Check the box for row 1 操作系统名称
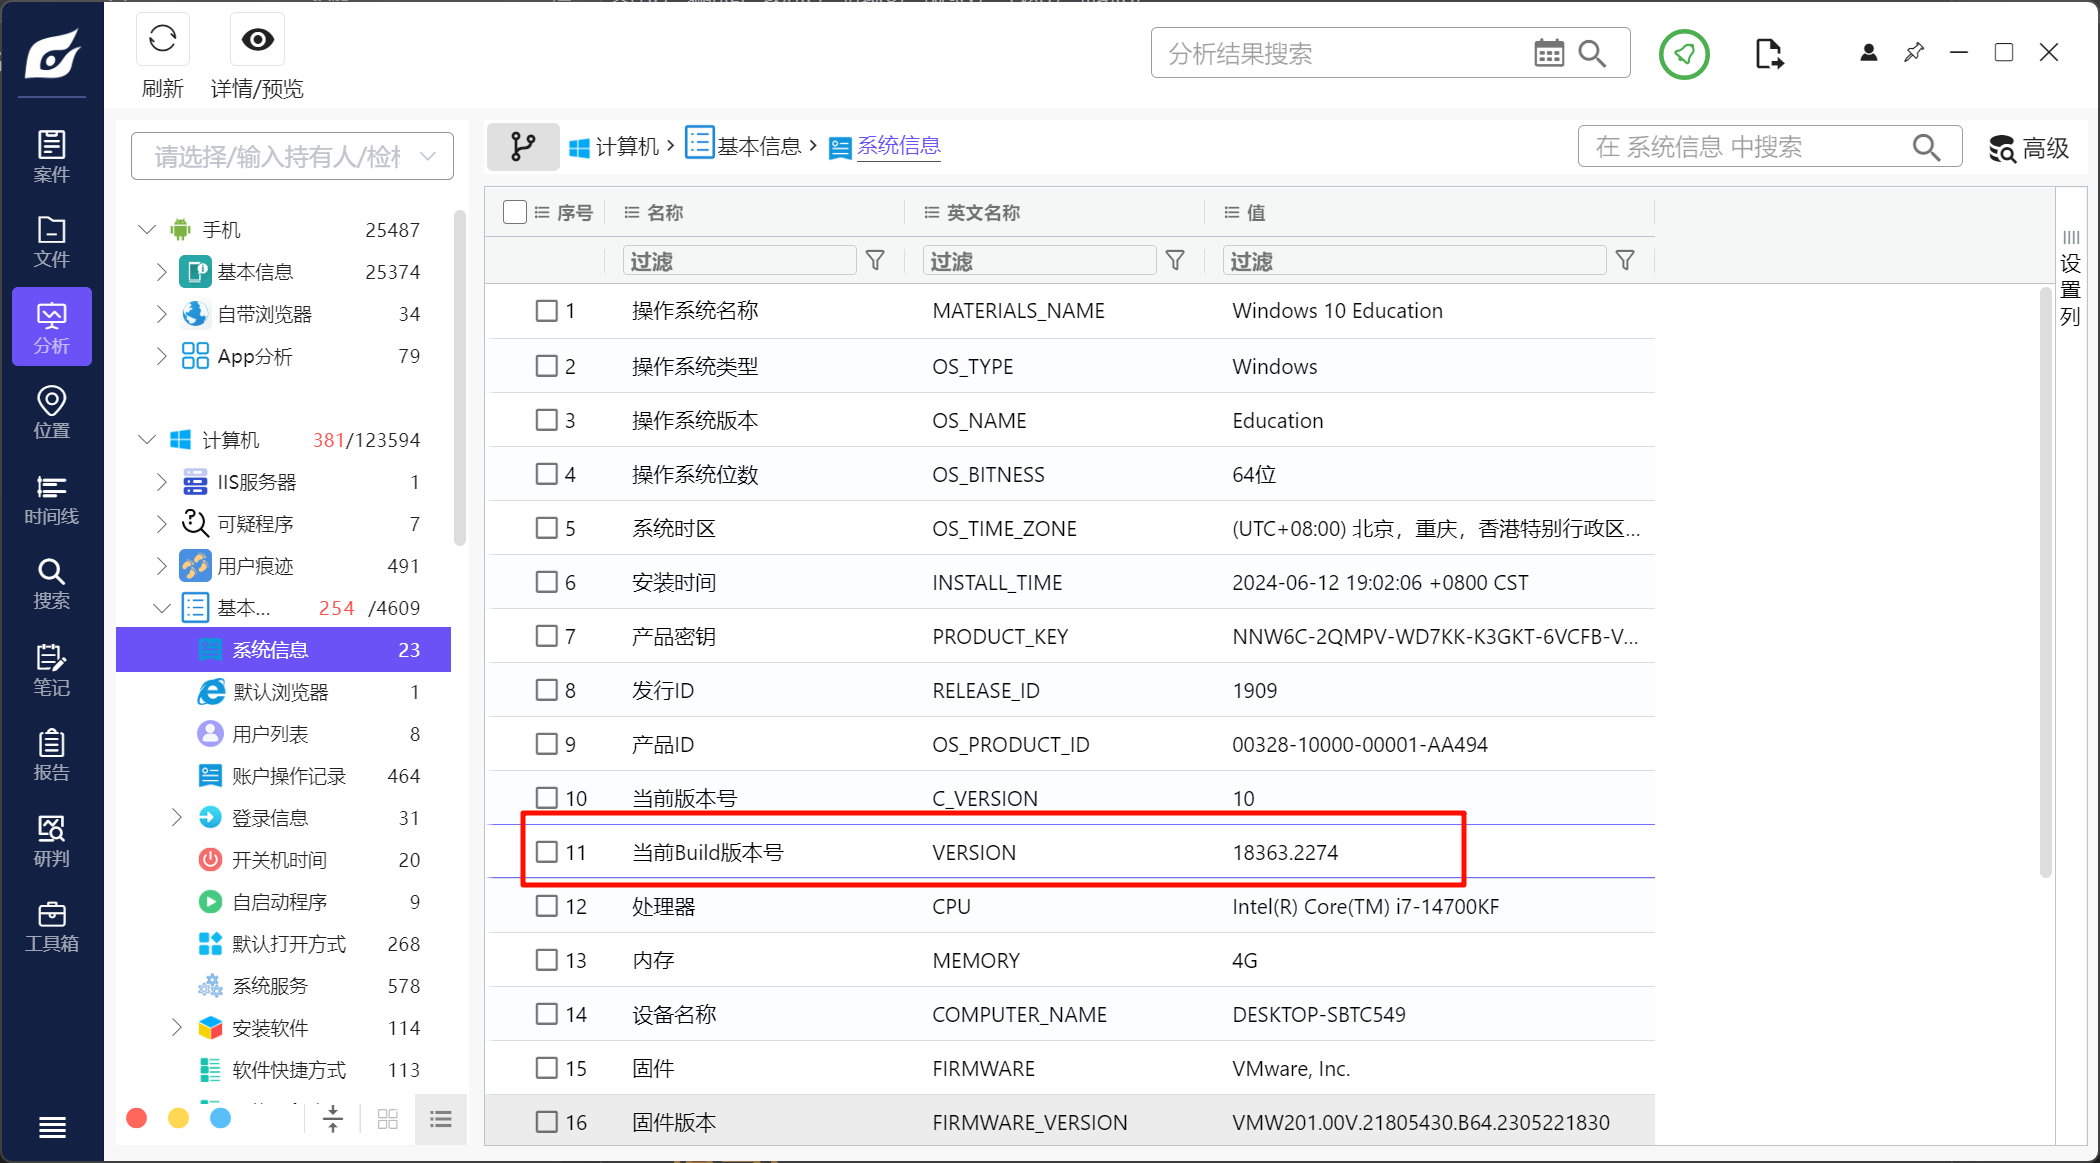This screenshot has height=1163, width=2100. pos(546,311)
